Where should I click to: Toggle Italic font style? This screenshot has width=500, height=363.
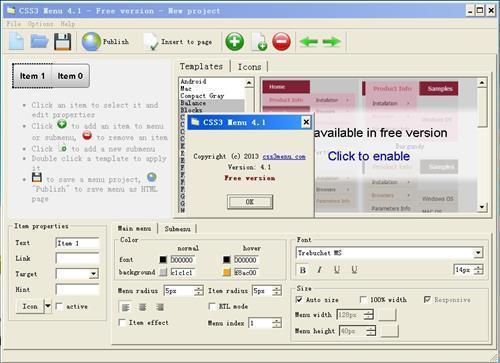[320, 270]
